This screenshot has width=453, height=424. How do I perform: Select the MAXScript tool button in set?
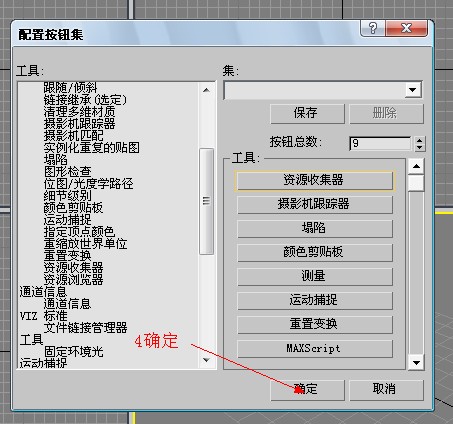(315, 349)
